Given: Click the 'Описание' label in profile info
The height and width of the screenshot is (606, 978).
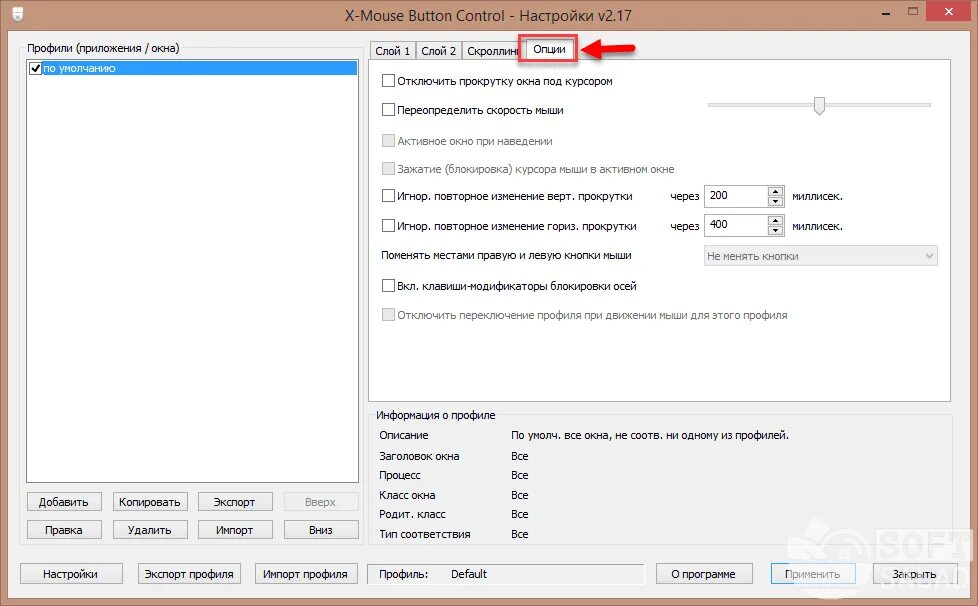Looking at the screenshot, I should coord(404,435).
